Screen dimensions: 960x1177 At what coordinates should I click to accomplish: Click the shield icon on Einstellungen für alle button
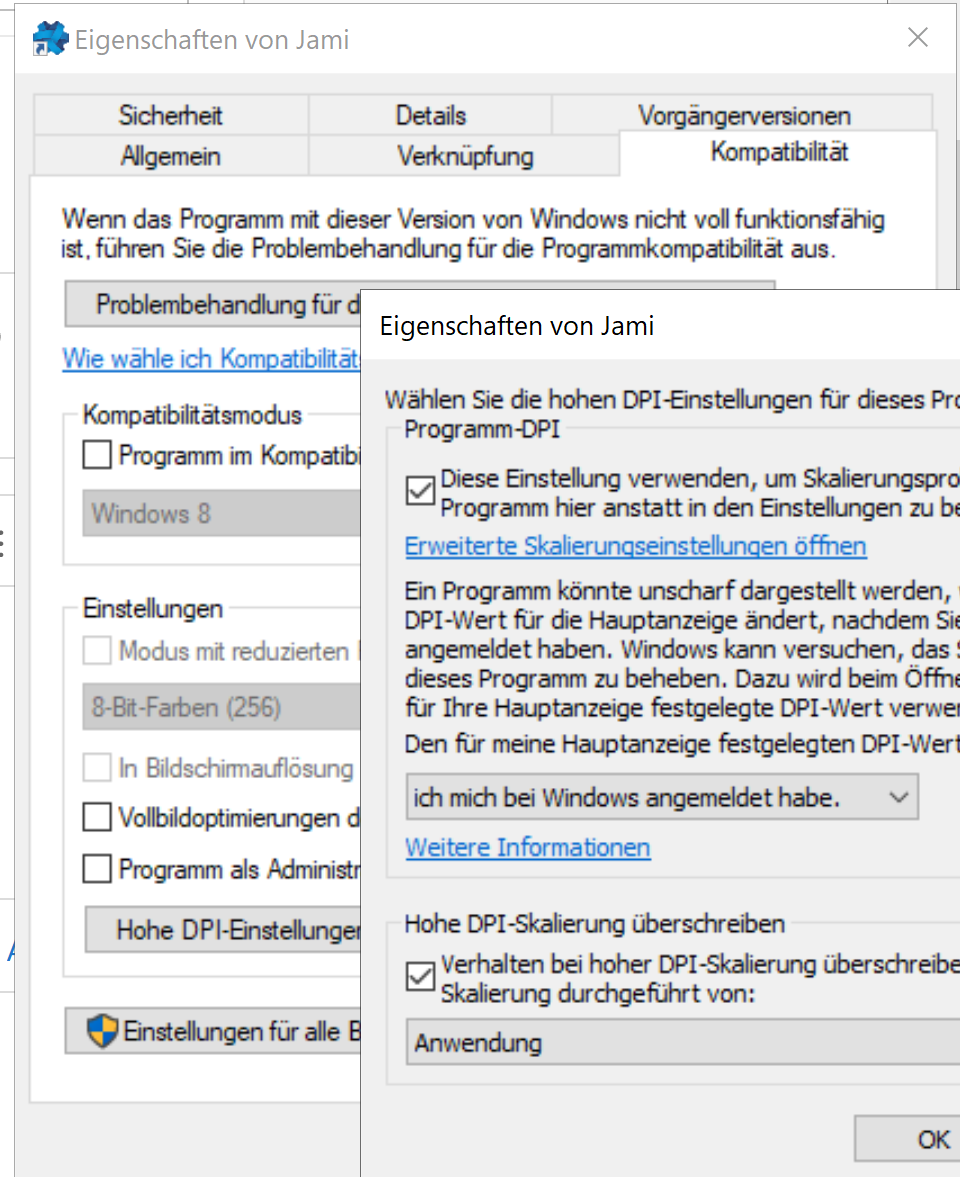[102, 1031]
